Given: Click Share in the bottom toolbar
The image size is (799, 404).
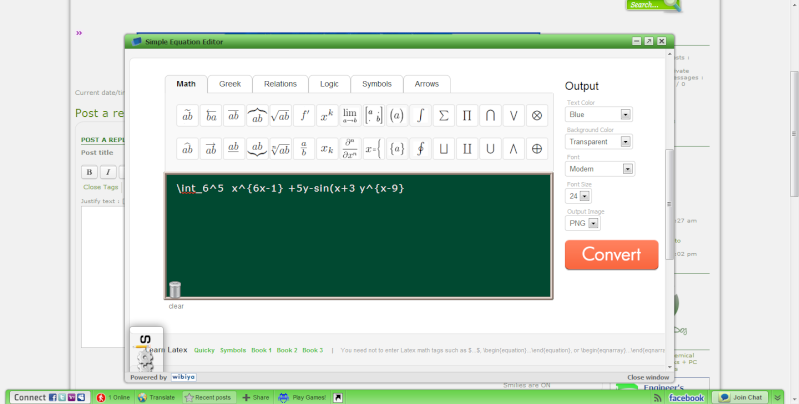Looking at the screenshot, I should coord(256,397).
